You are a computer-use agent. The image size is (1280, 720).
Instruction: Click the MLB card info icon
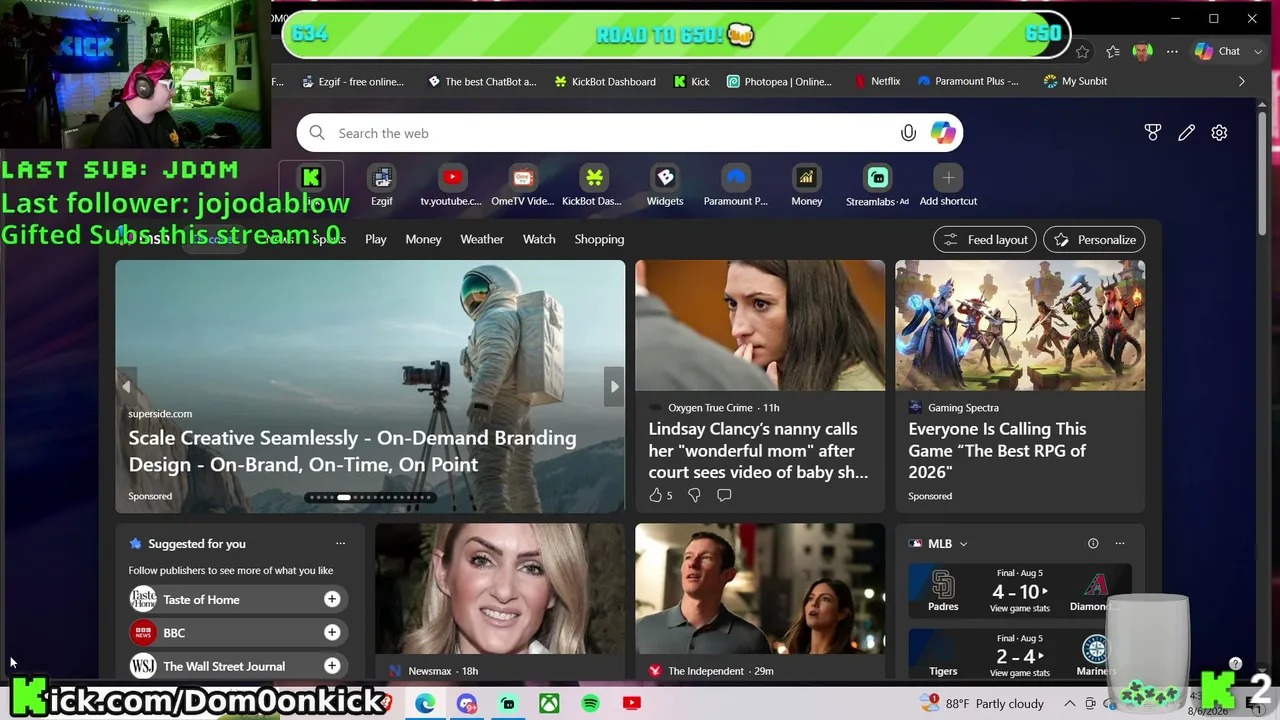click(1093, 543)
